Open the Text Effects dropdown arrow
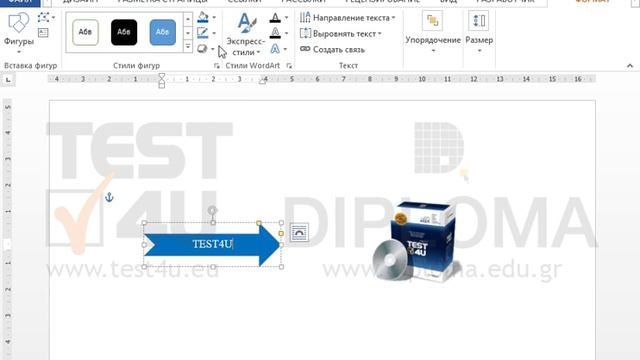 tap(285, 49)
